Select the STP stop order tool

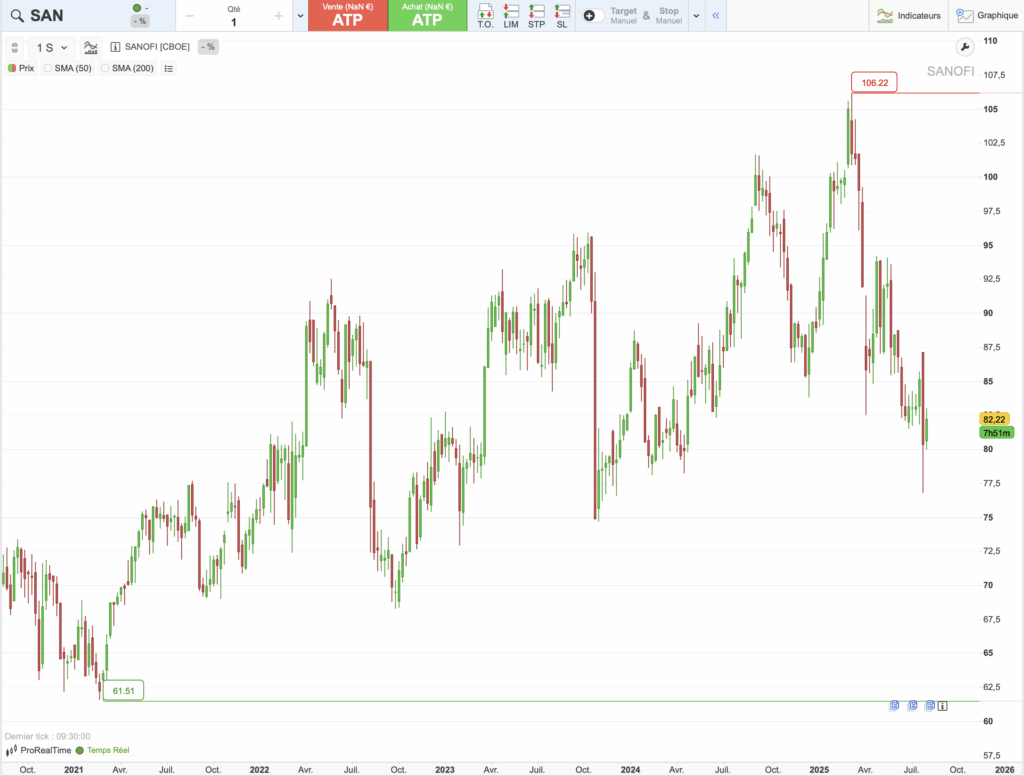click(536, 16)
